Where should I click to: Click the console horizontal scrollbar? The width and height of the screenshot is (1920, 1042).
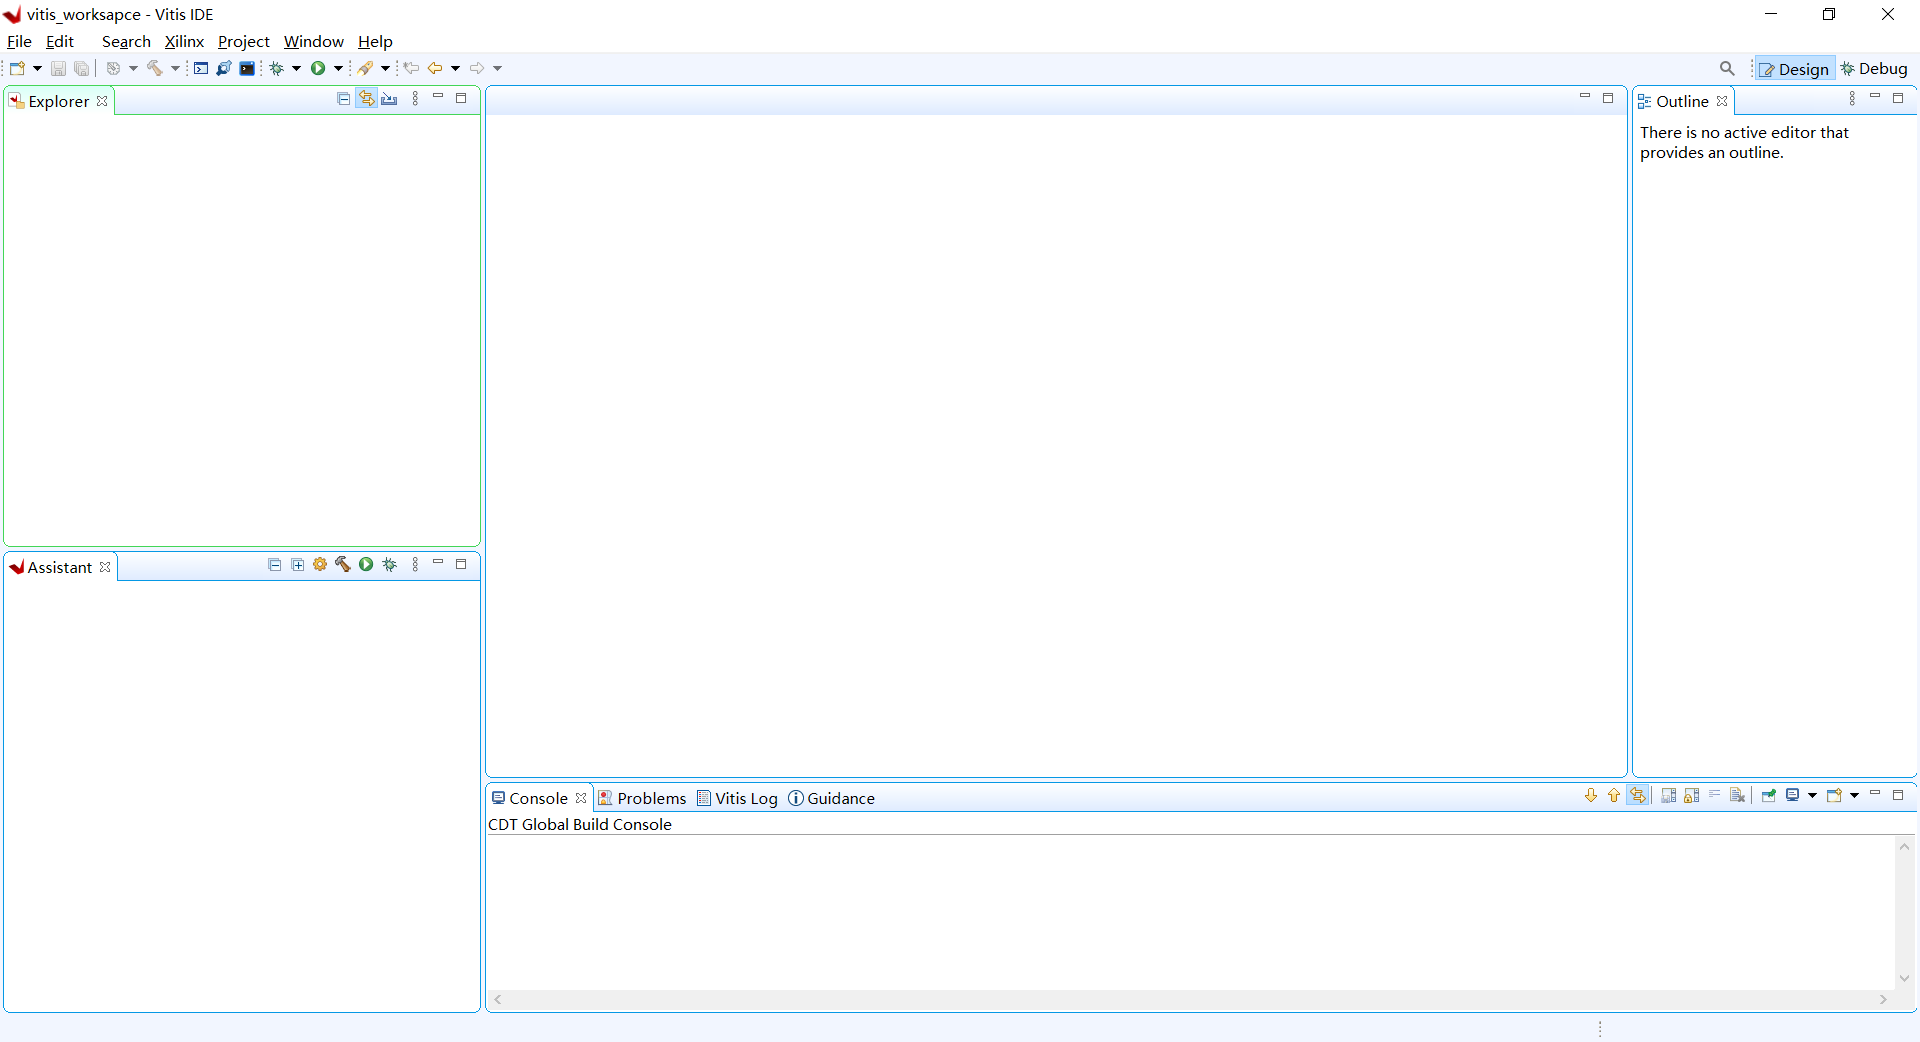pos(1190,999)
